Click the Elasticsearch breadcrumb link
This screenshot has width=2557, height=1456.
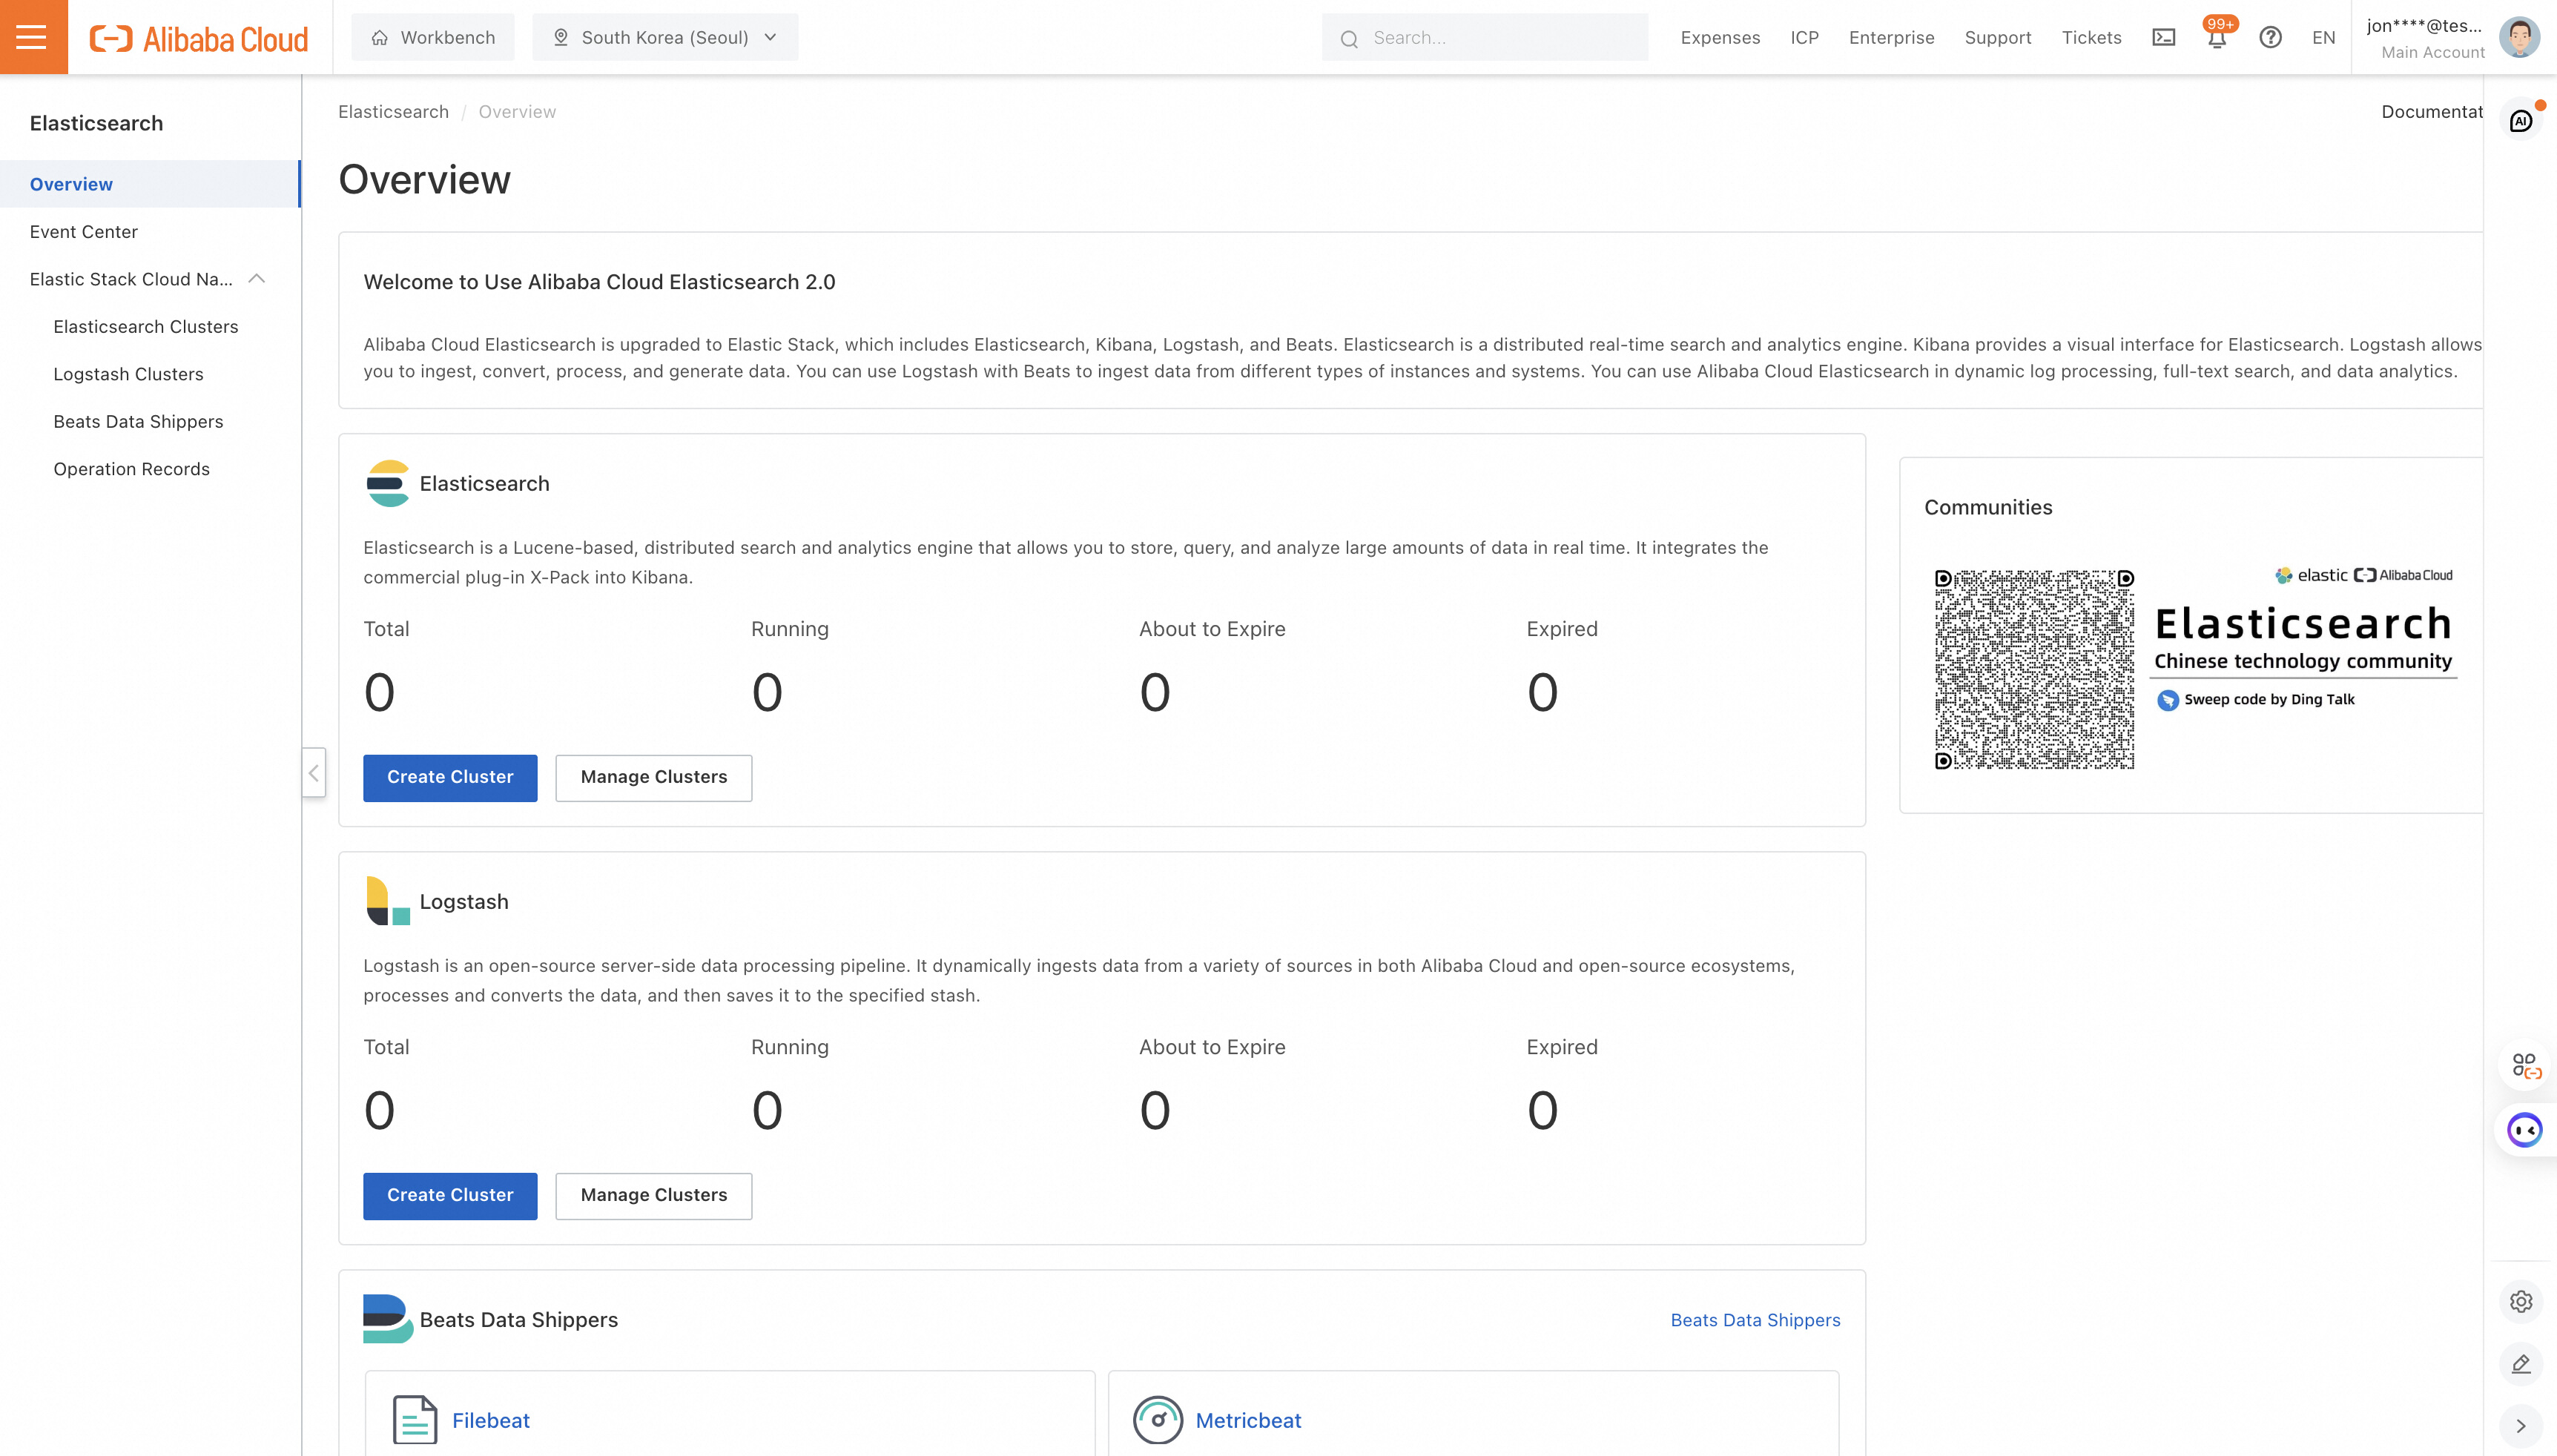[393, 112]
